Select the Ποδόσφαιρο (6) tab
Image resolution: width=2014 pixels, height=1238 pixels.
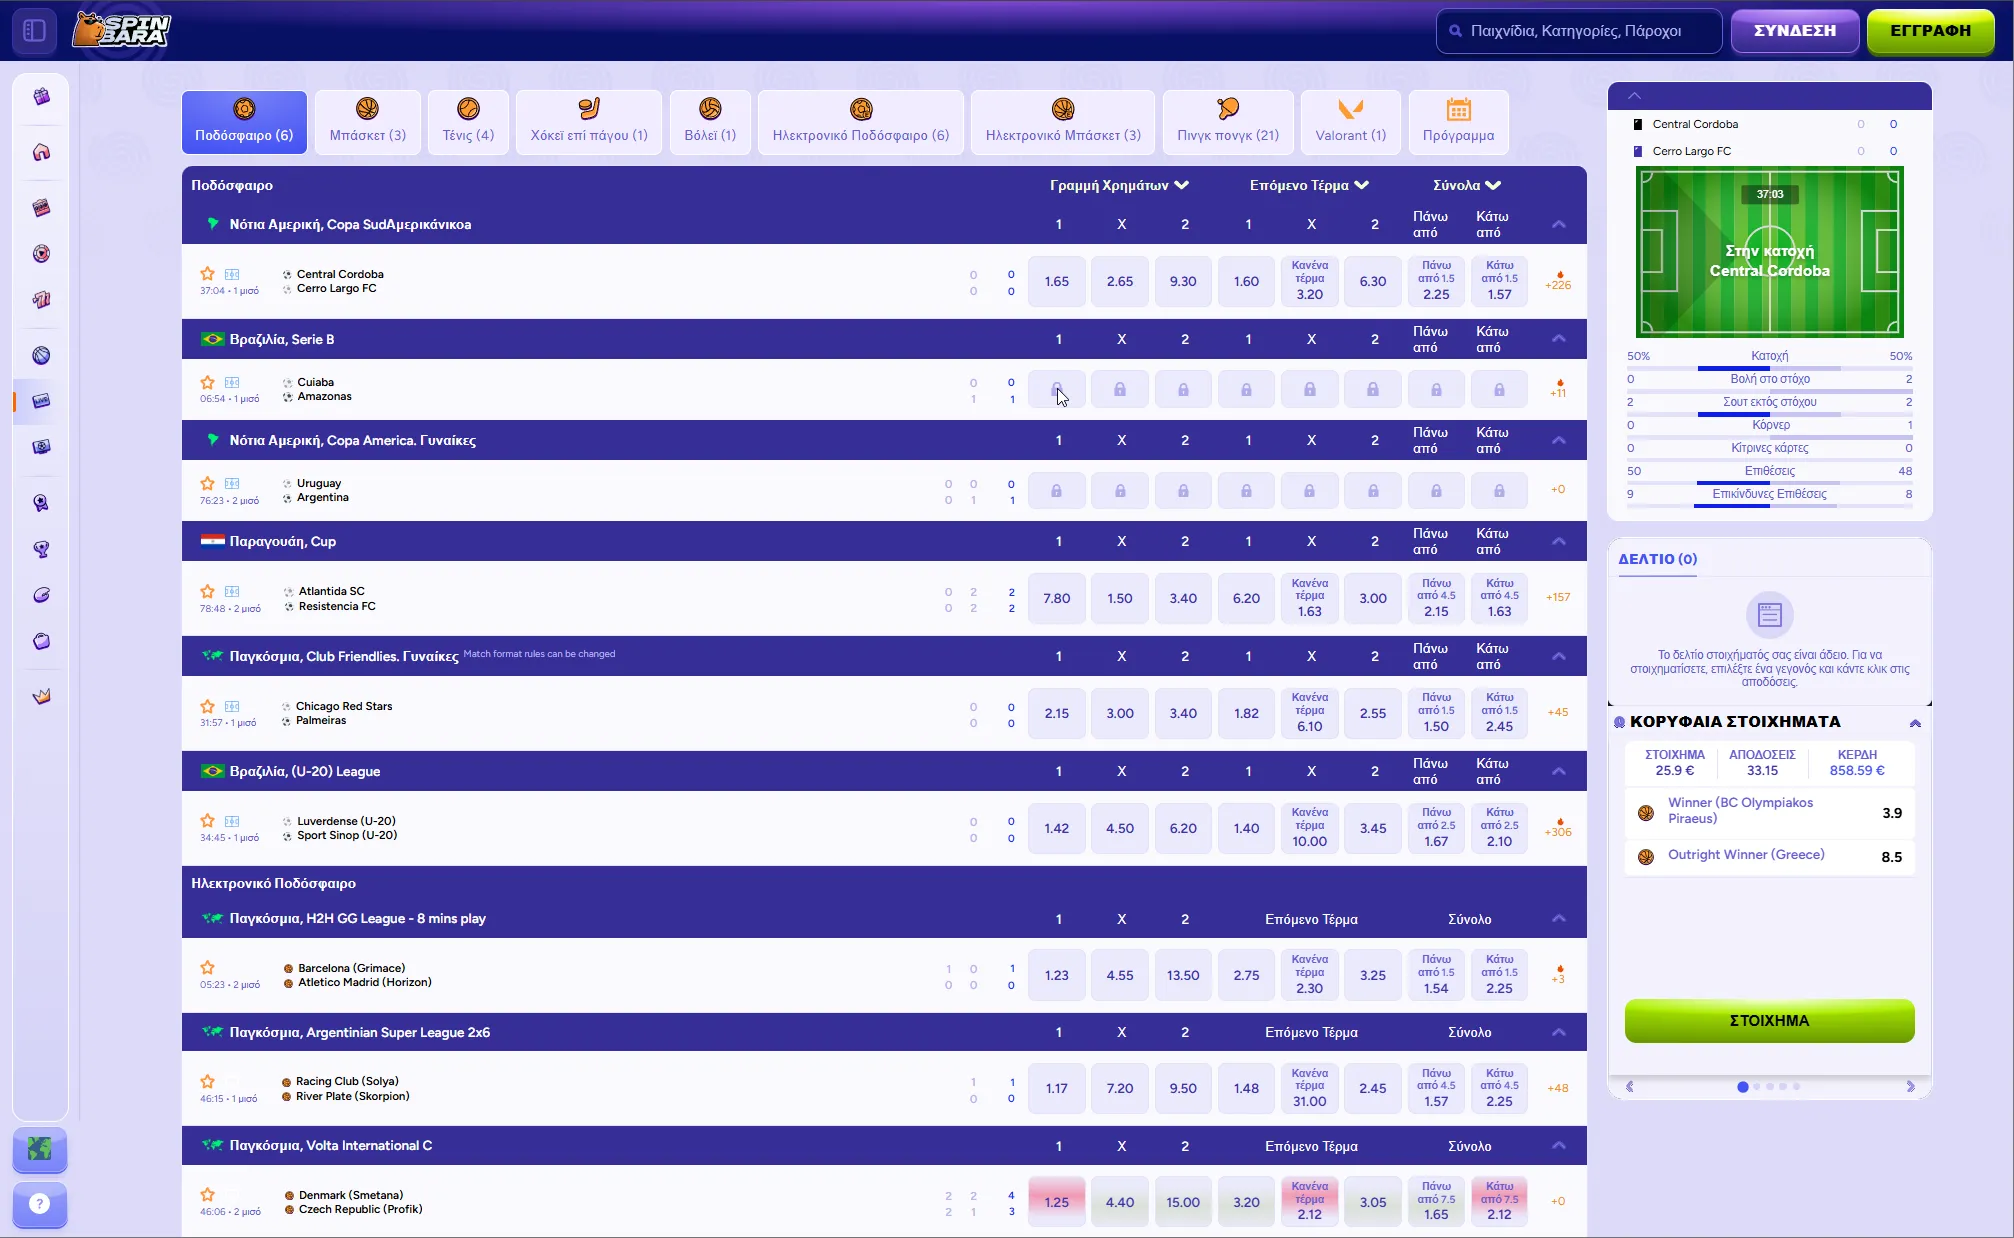tap(244, 122)
